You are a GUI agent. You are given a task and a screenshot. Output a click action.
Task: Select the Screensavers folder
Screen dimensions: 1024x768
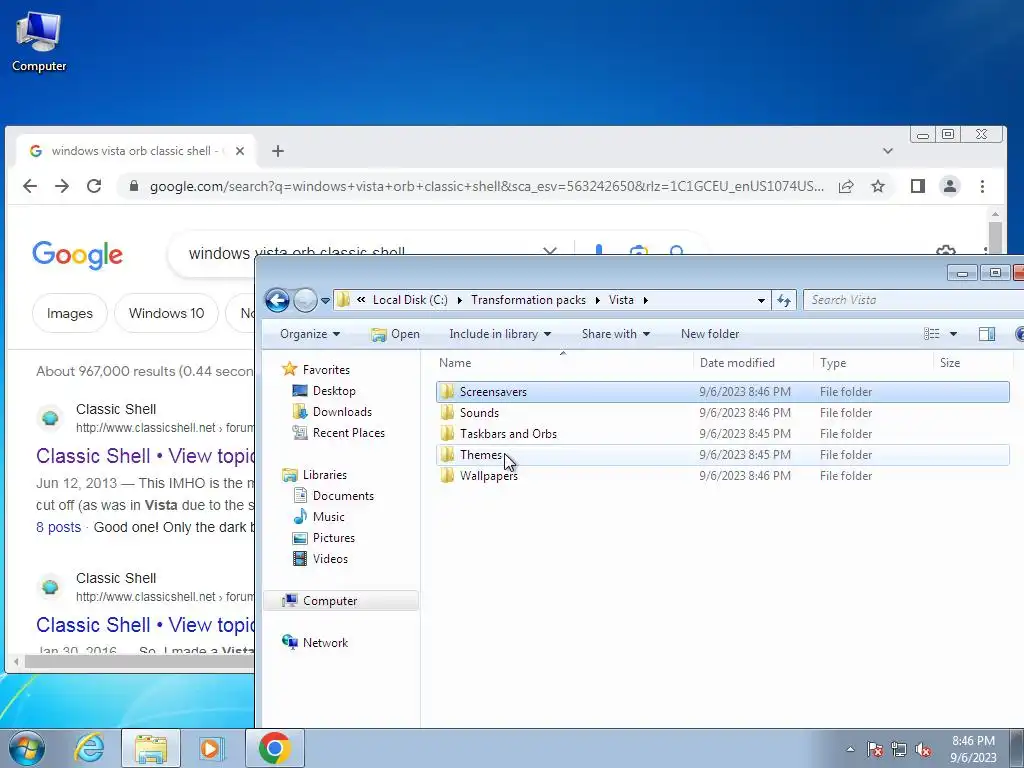point(722,392)
